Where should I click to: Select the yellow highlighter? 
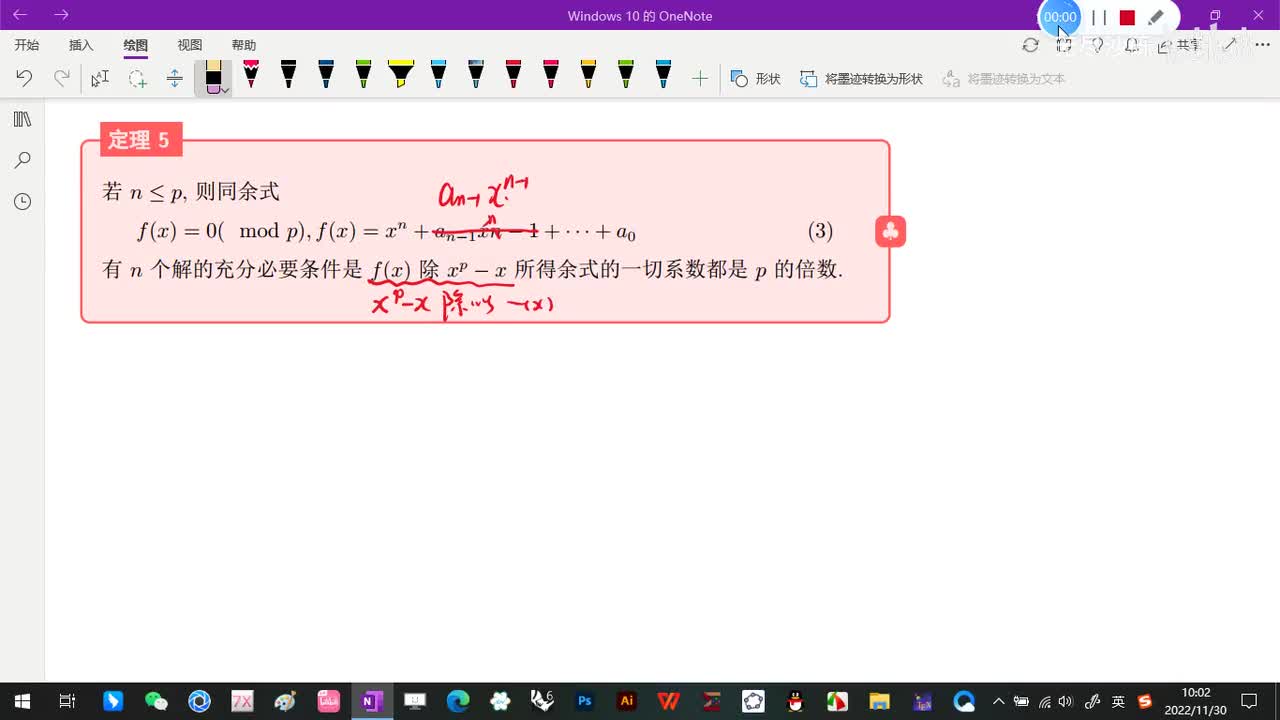coord(401,74)
